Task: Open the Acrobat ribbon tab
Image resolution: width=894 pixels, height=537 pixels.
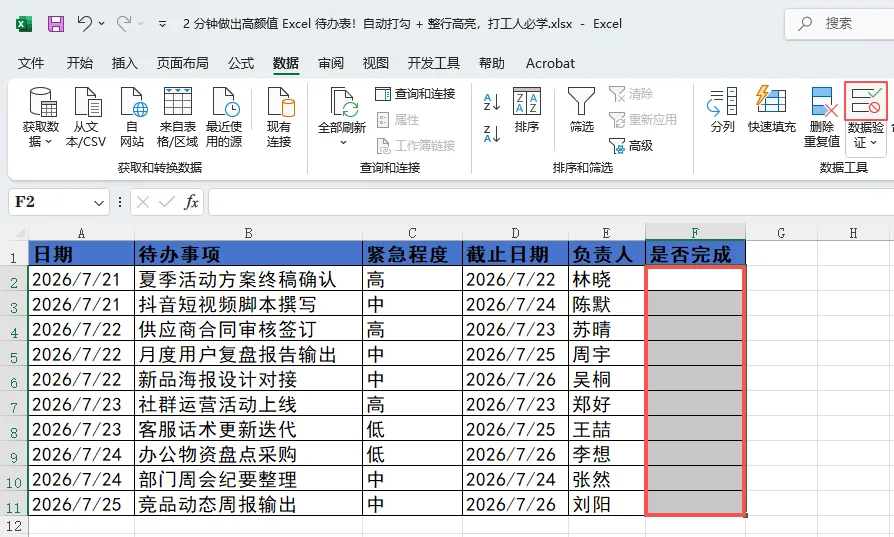Action: 550,63
